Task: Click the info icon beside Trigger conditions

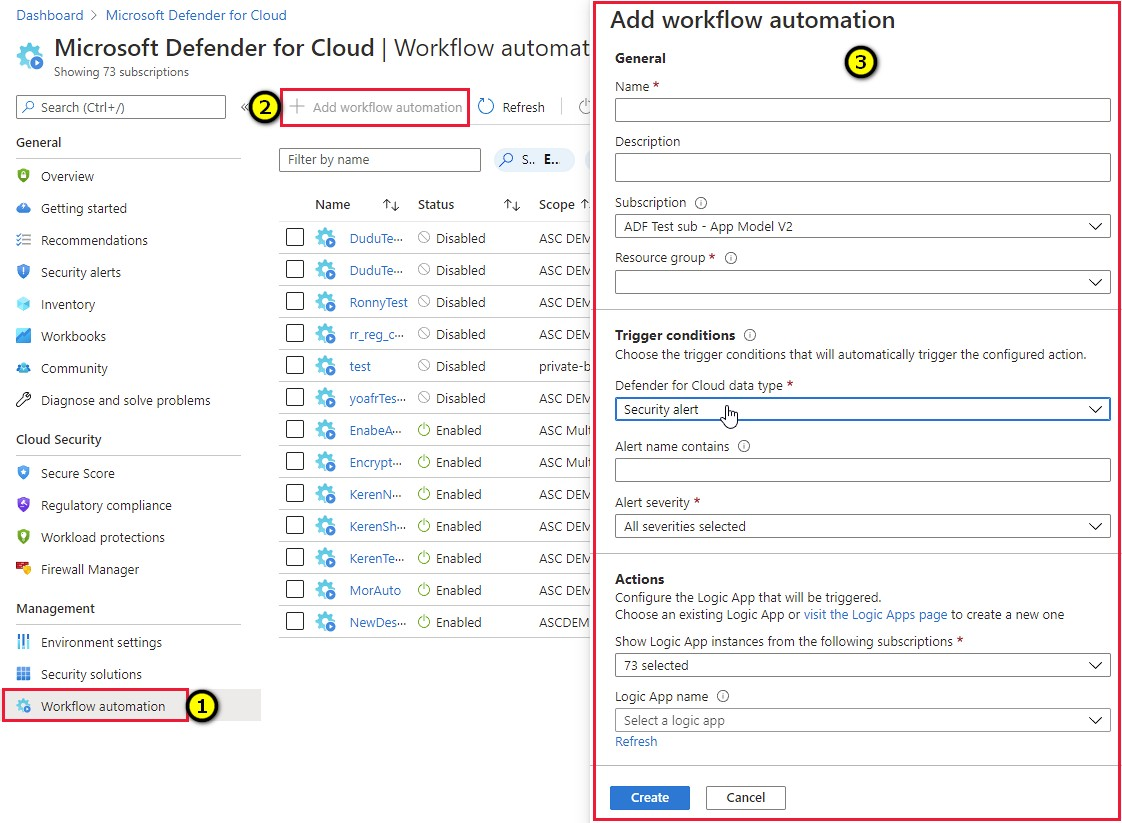Action: pyautogui.click(x=749, y=335)
